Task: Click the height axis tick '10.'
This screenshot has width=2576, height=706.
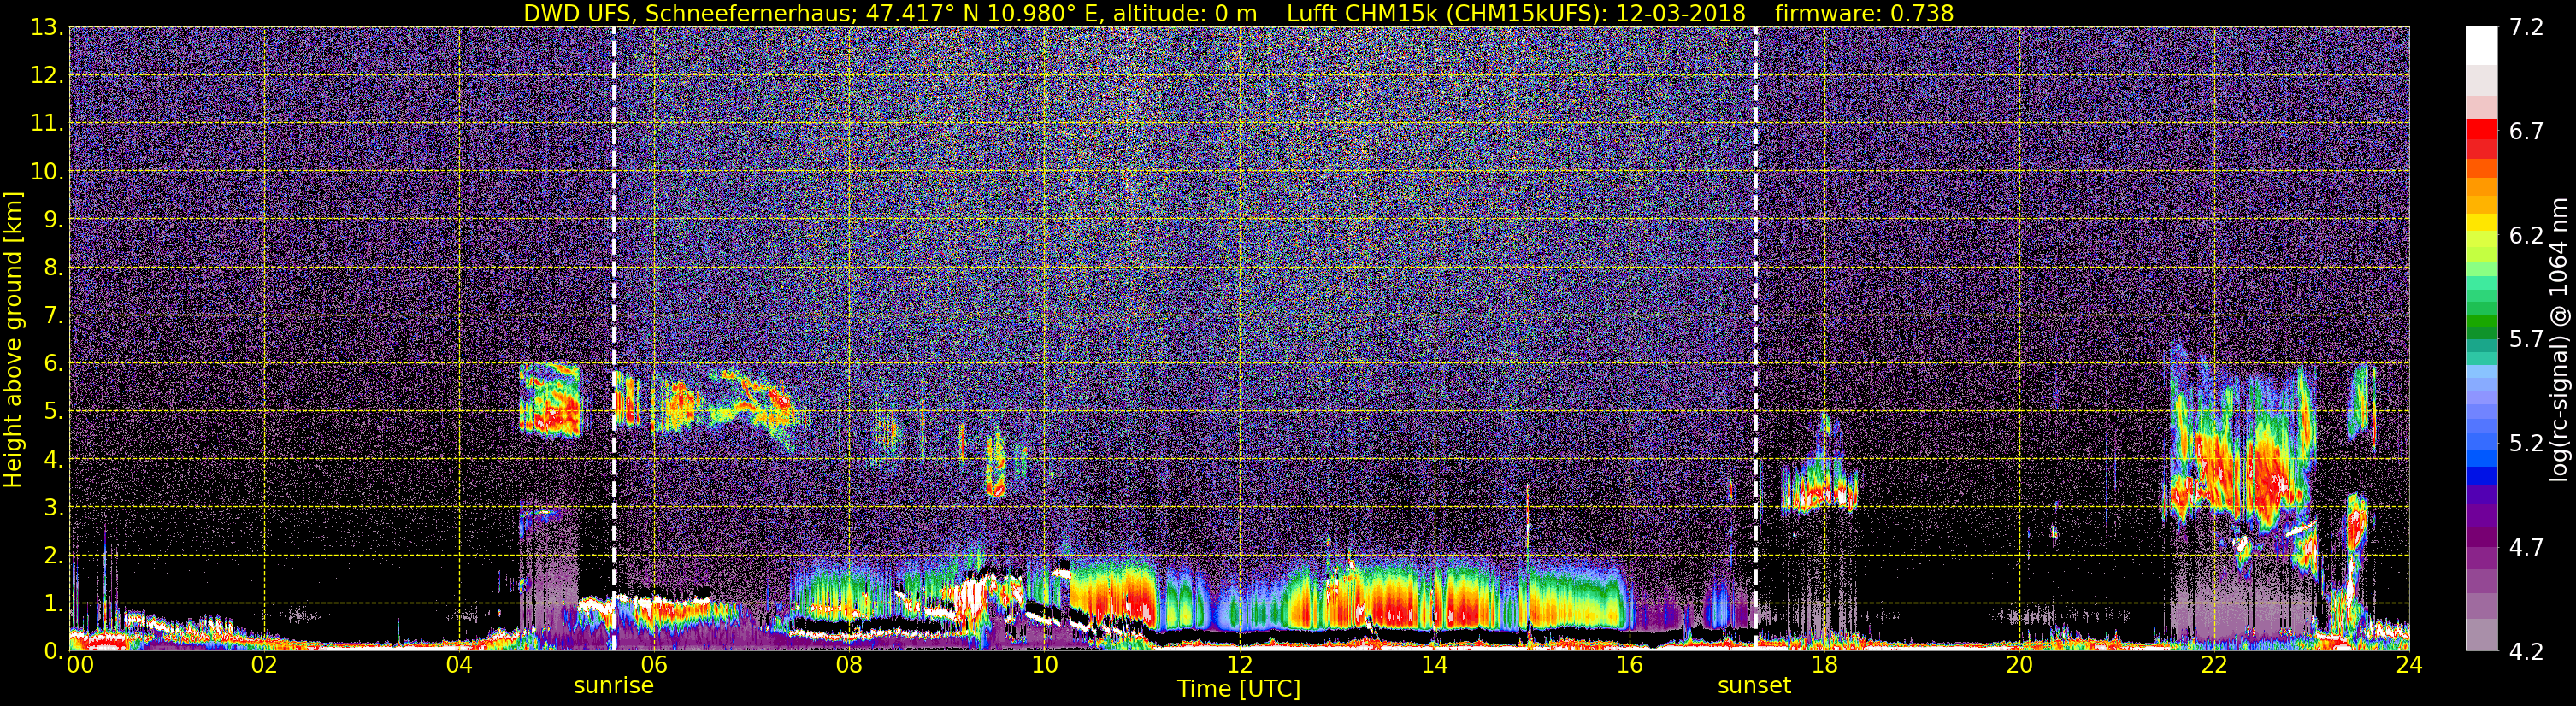Action: (x=46, y=172)
